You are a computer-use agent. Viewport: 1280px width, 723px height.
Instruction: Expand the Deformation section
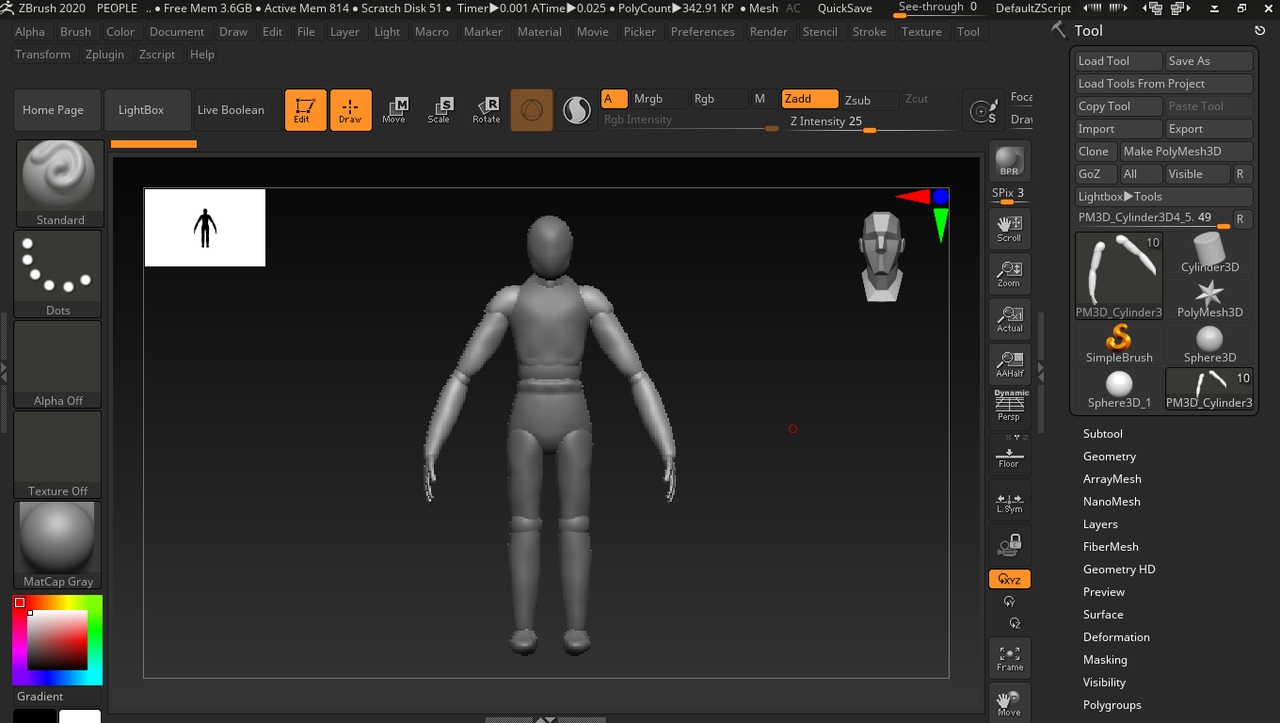[1116, 637]
